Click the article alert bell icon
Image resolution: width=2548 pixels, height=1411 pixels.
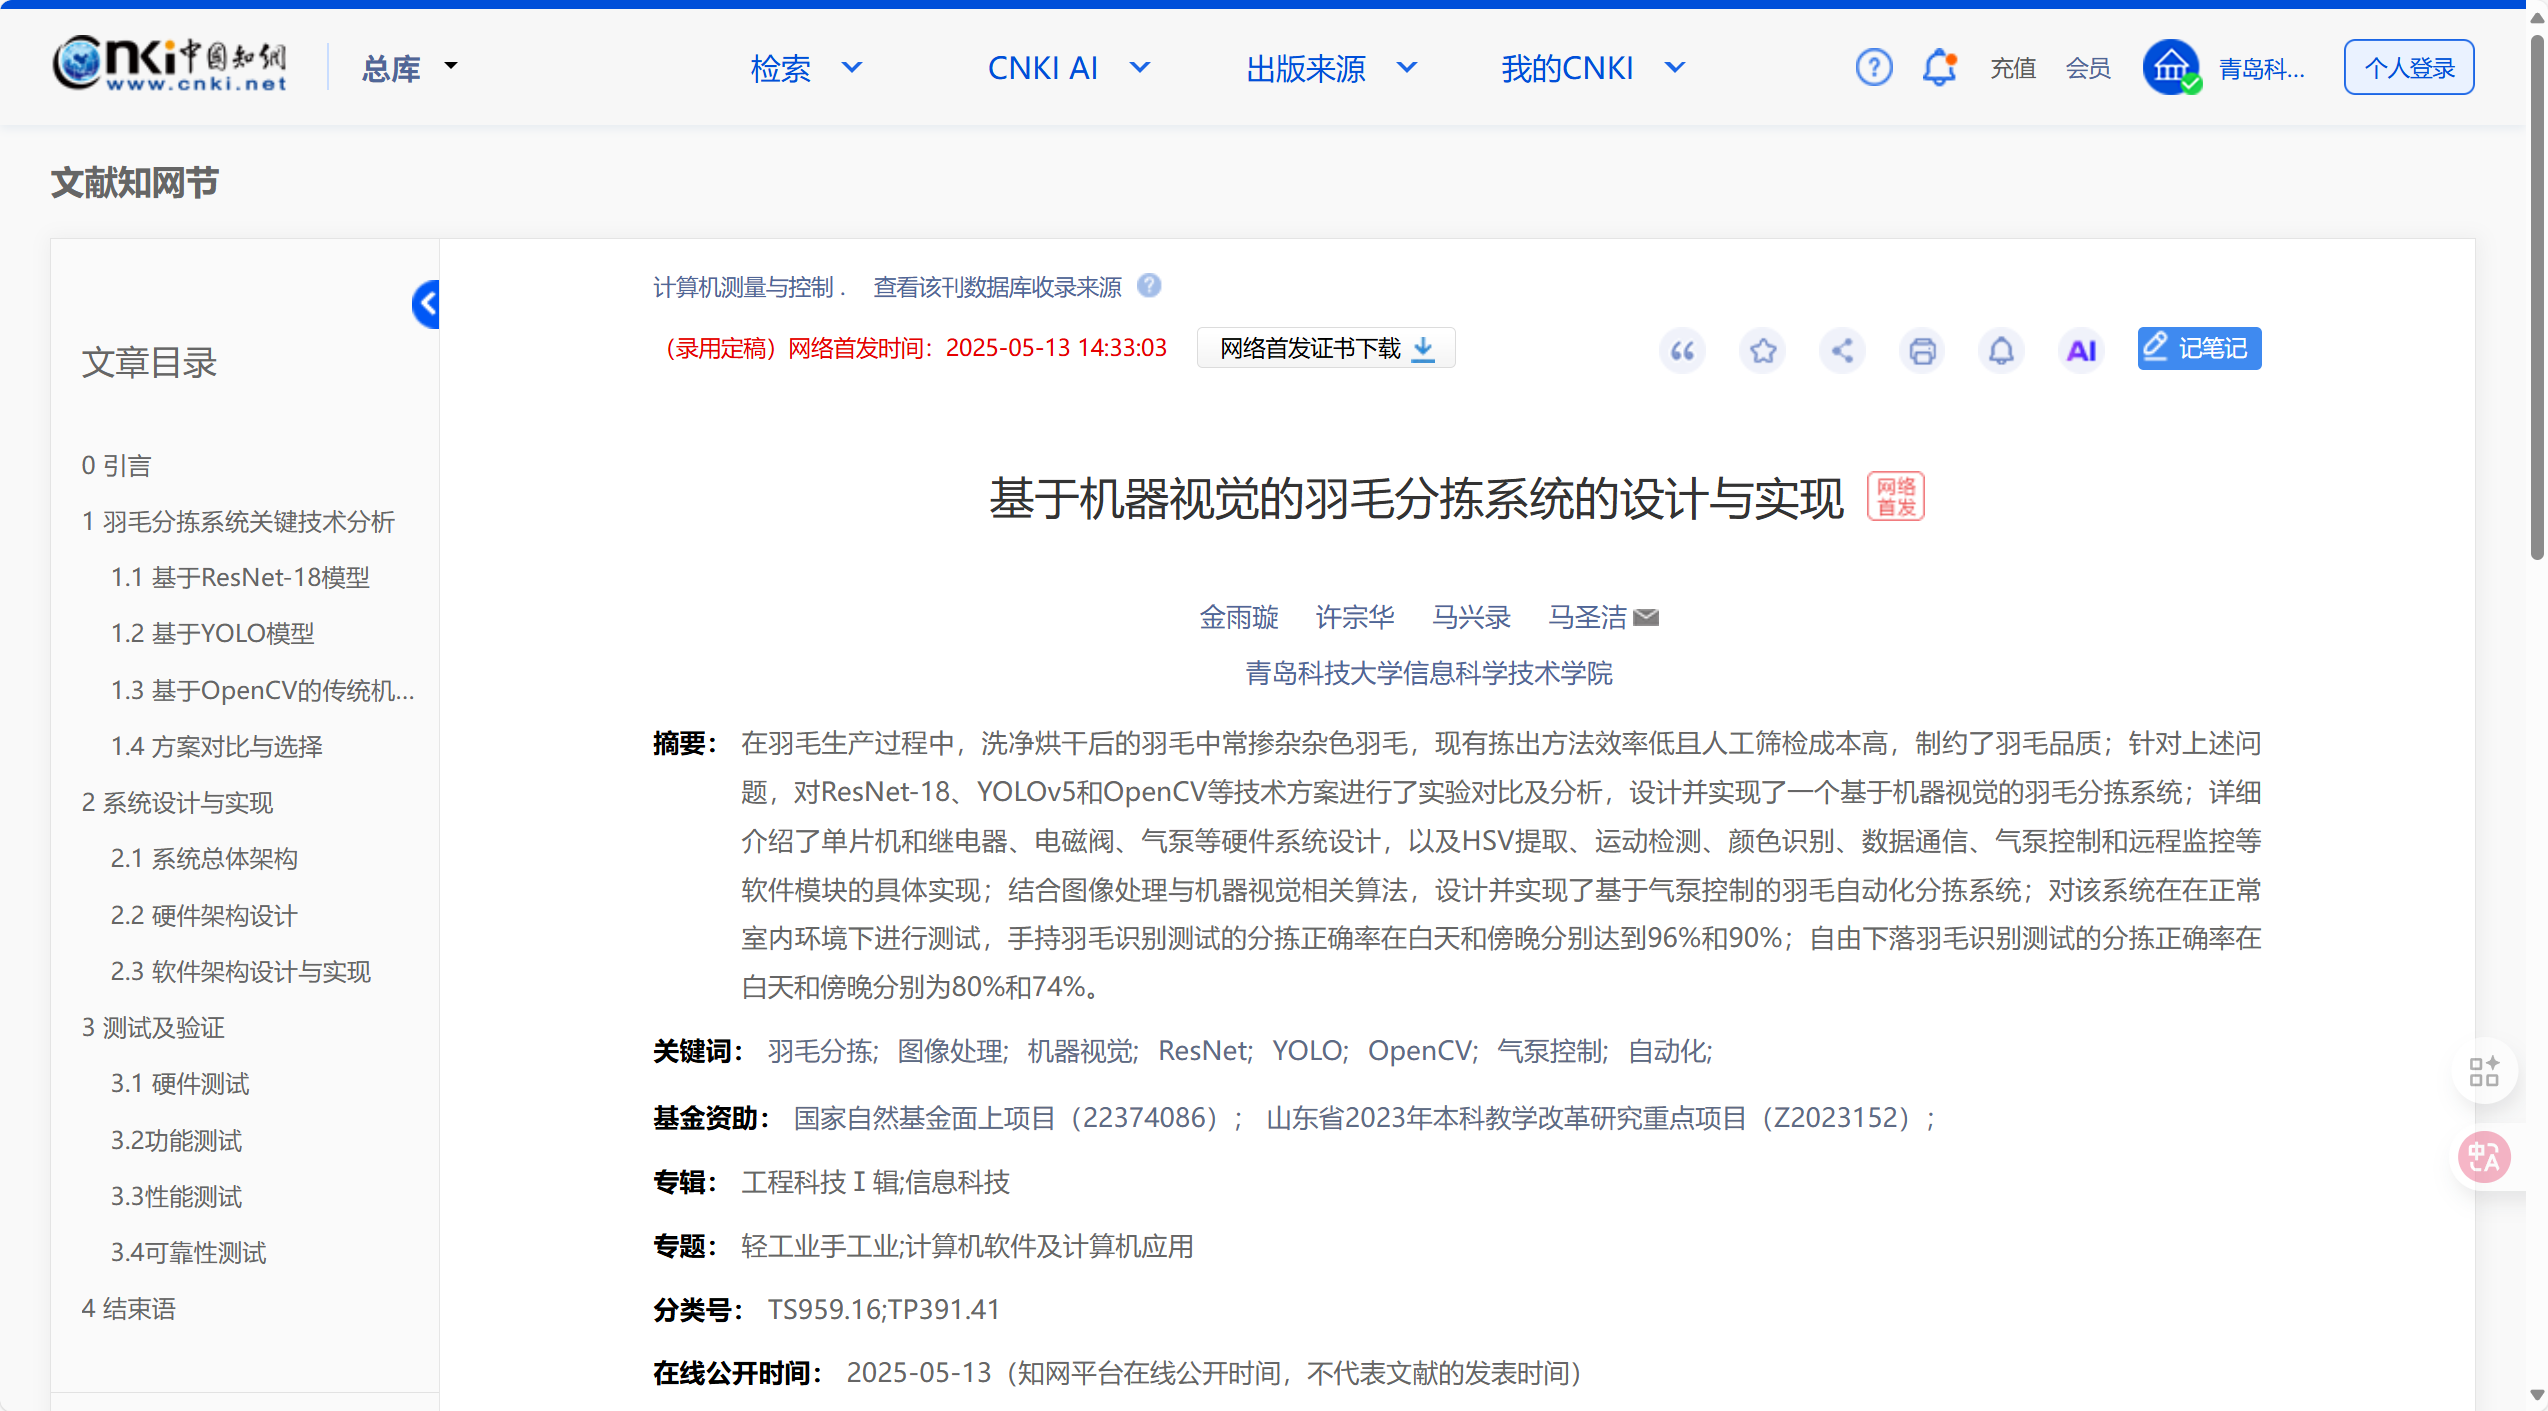[2001, 351]
